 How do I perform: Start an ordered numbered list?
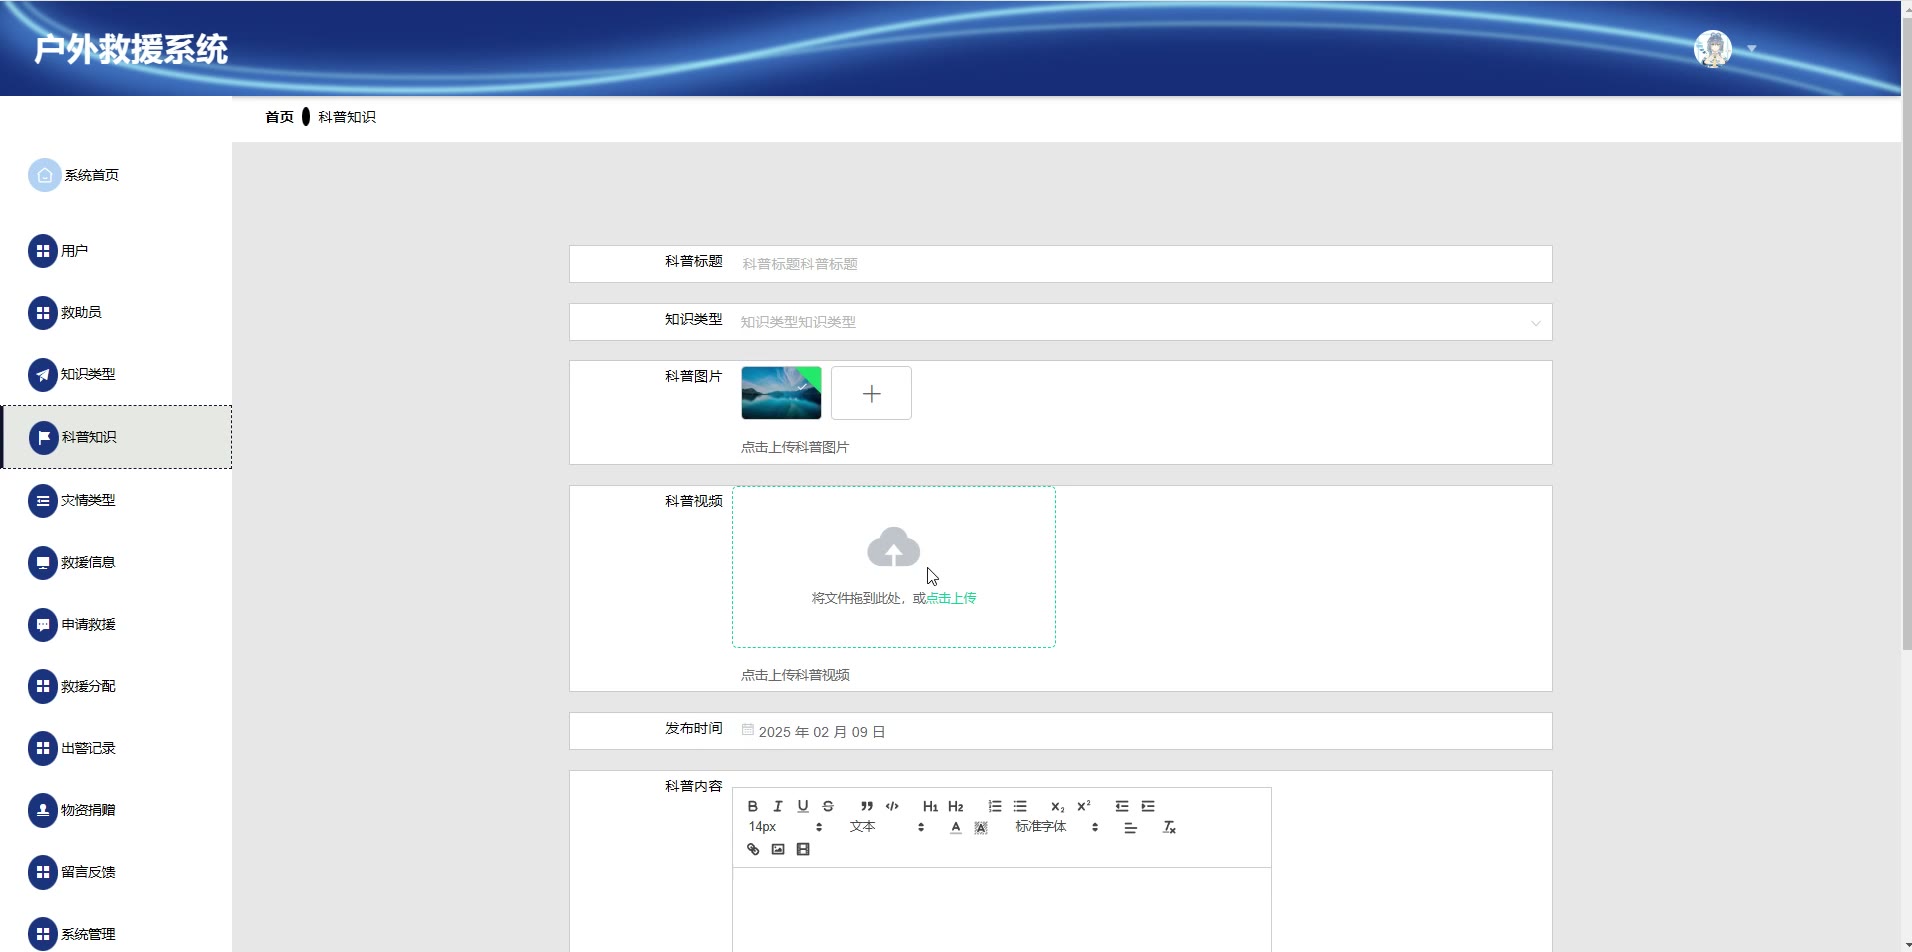[995, 806]
